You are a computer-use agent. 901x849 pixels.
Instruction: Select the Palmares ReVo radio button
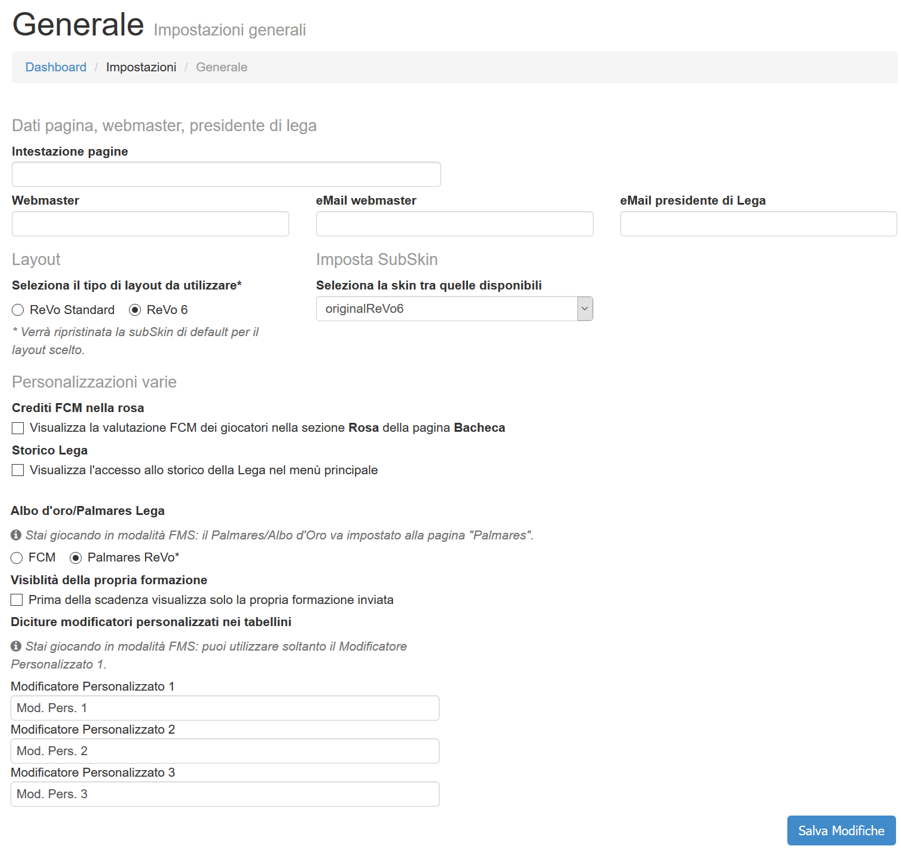point(76,558)
